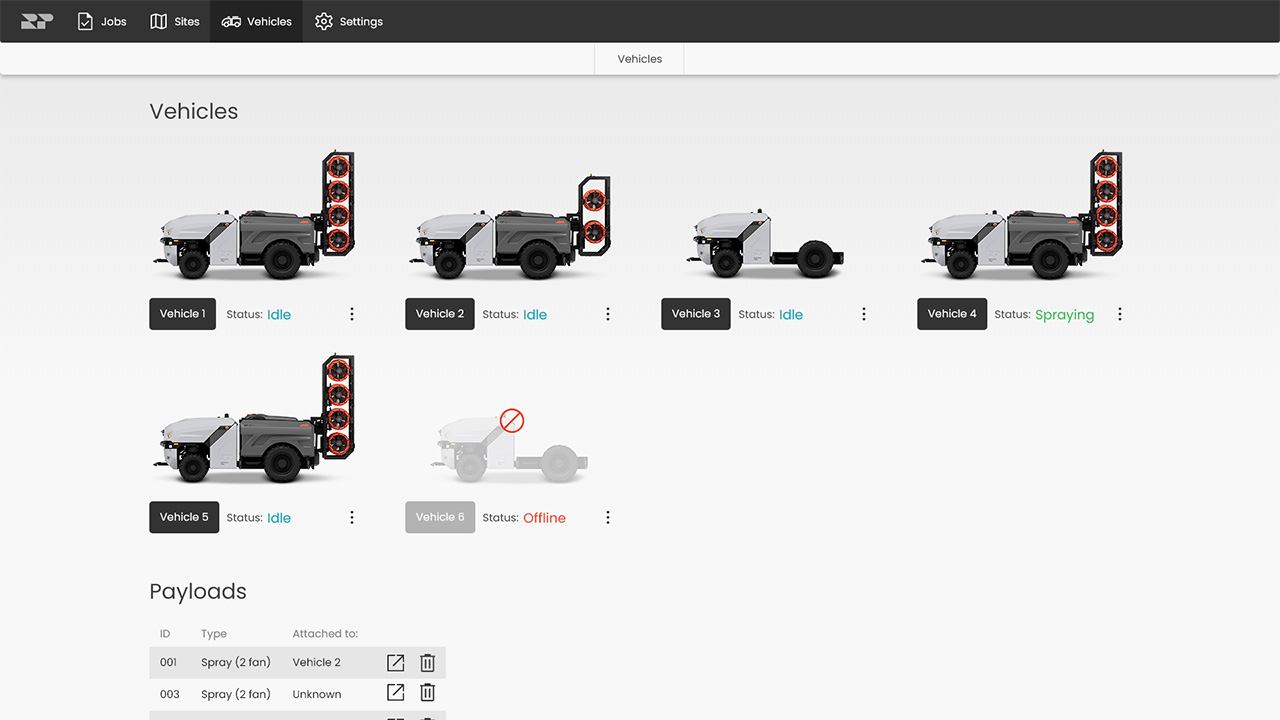Viewport: 1280px width, 720px height.
Task: Switch to the Vehicles tab
Action: tap(638, 58)
